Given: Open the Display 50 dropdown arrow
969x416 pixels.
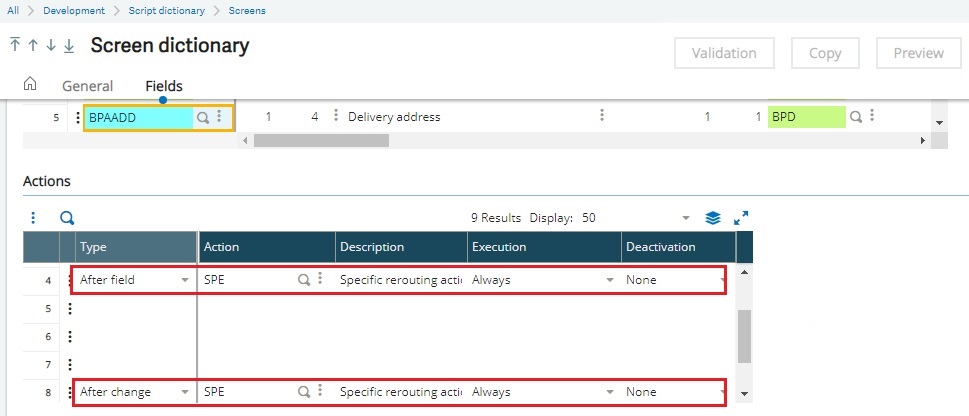Looking at the screenshot, I should 685,218.
